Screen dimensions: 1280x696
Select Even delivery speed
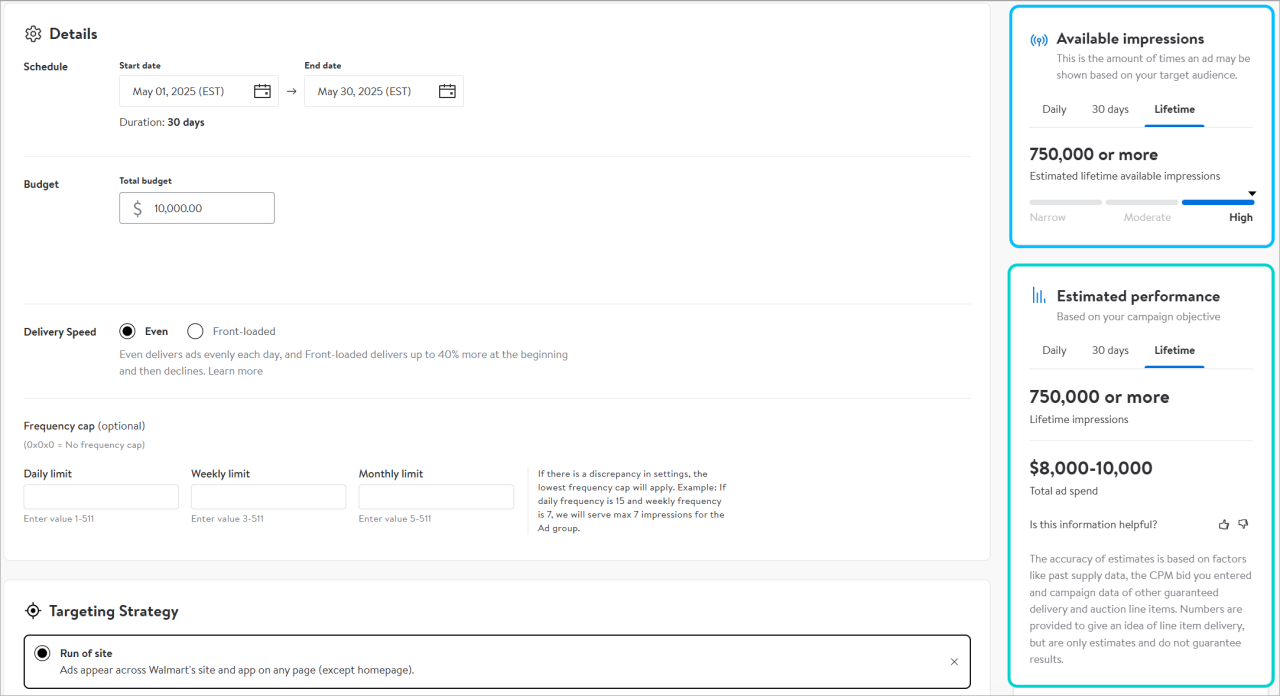point(127,331)
